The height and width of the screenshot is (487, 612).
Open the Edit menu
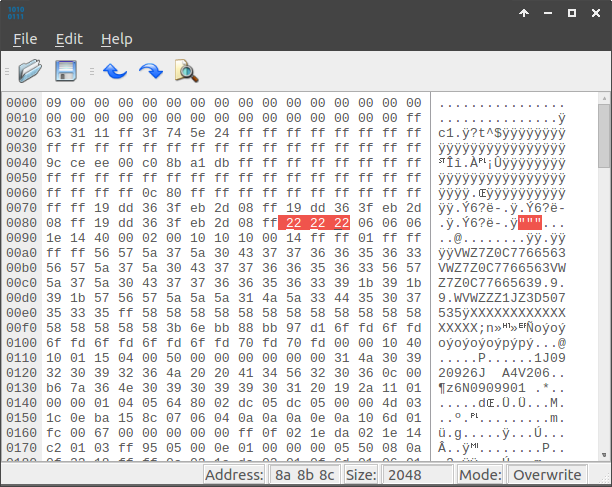pos(69,39)
